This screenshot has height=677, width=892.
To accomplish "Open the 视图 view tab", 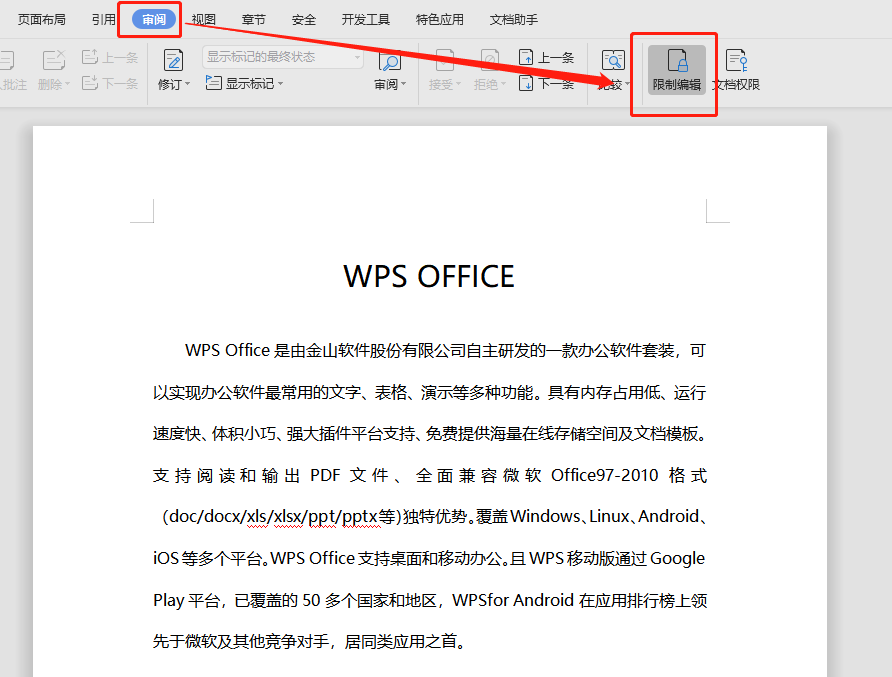I will (x=204, y=20).
